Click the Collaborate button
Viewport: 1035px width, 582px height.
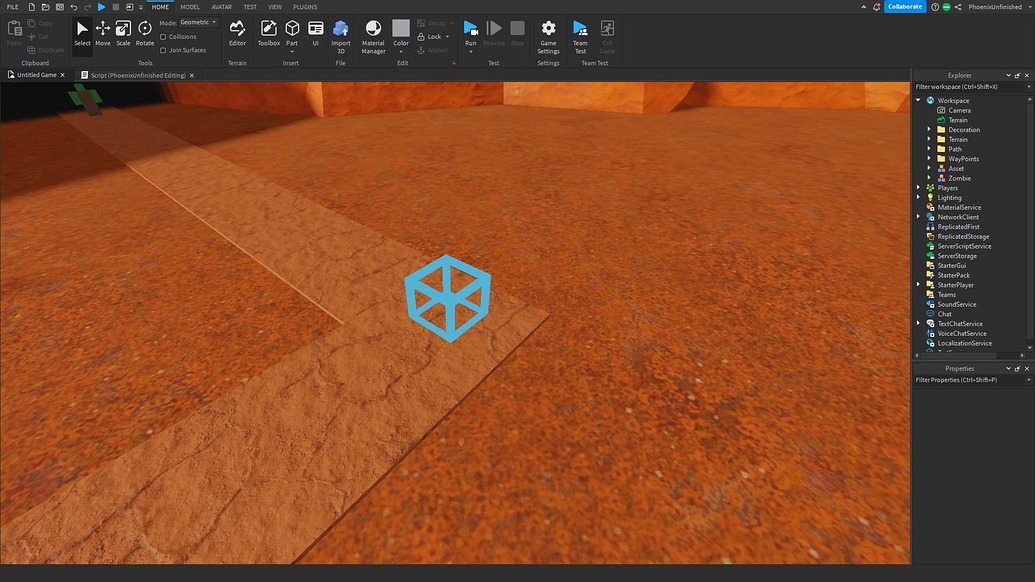tap(904, 7)
